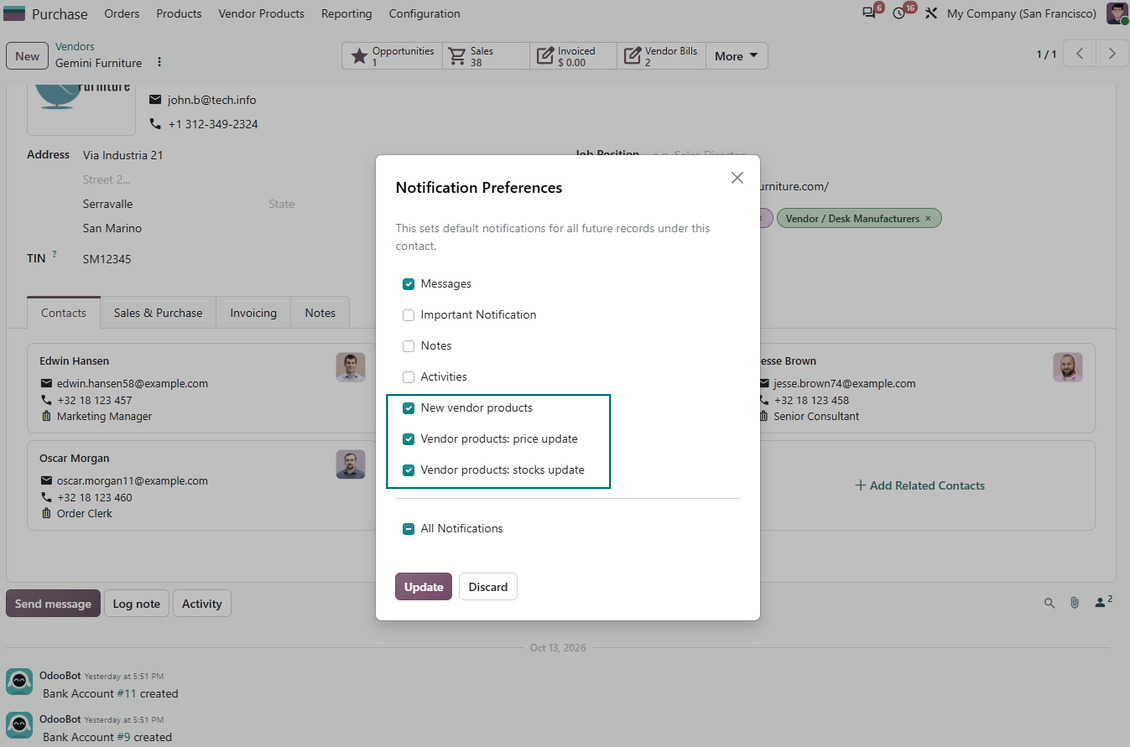Image resolution: width=1130 pixels, height=747 pixels.
Task: Open the user avatar menu
Action: click(x=1117, y=13)
